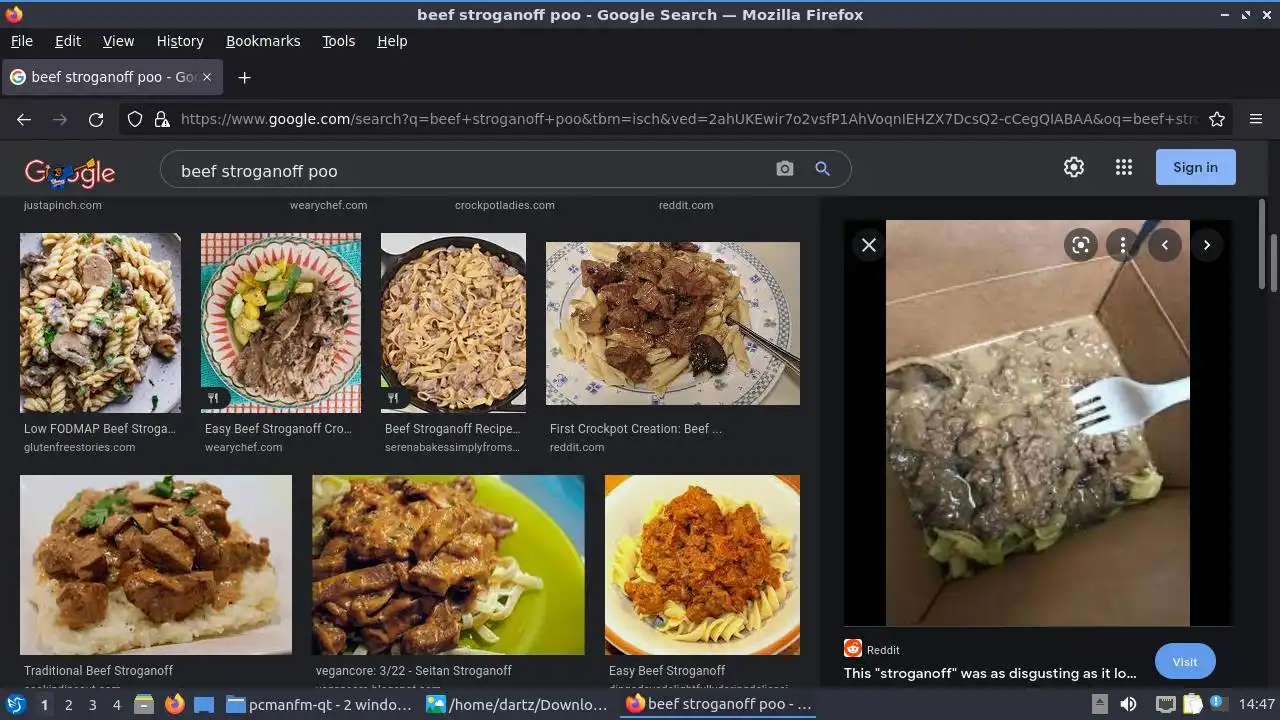Image resolution: width=1280 pixels, height=720 pixels.
Task: Click 'First Crockpot Creation: Beef ...' caption
Action: [x=636, y=428]
